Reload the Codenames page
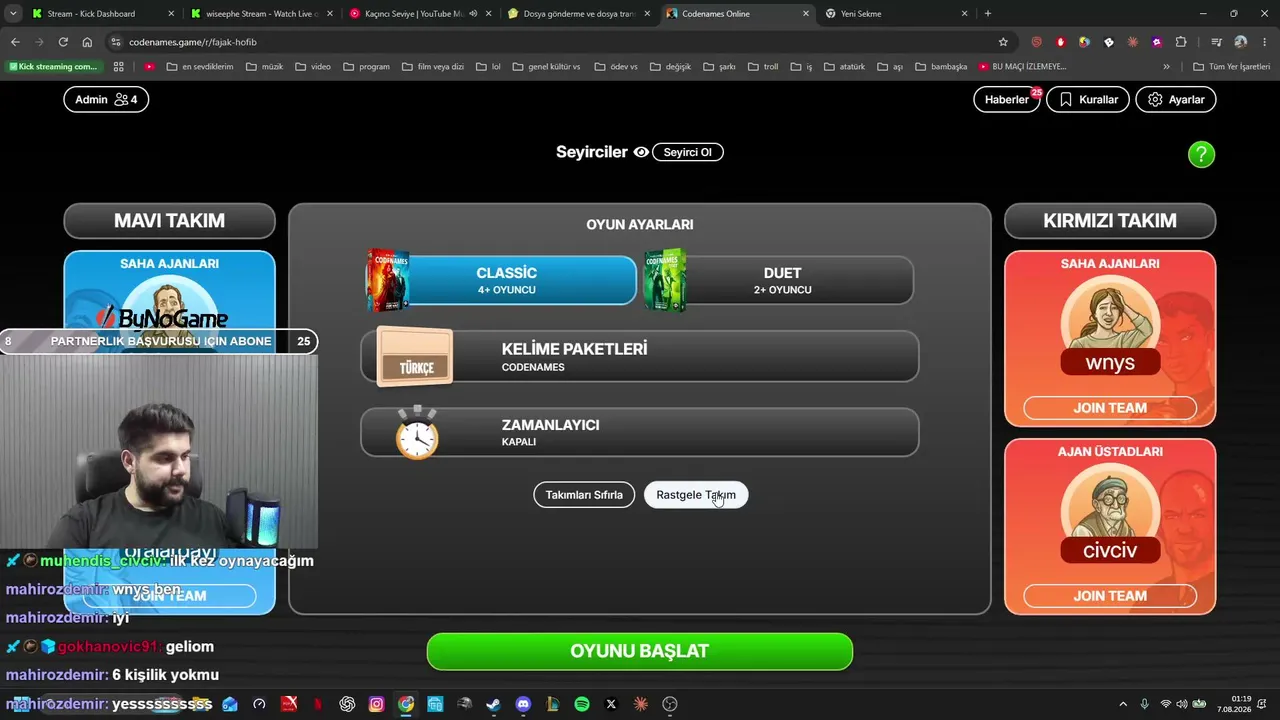The image size is (1280, 720). click(x=63, y=42)
